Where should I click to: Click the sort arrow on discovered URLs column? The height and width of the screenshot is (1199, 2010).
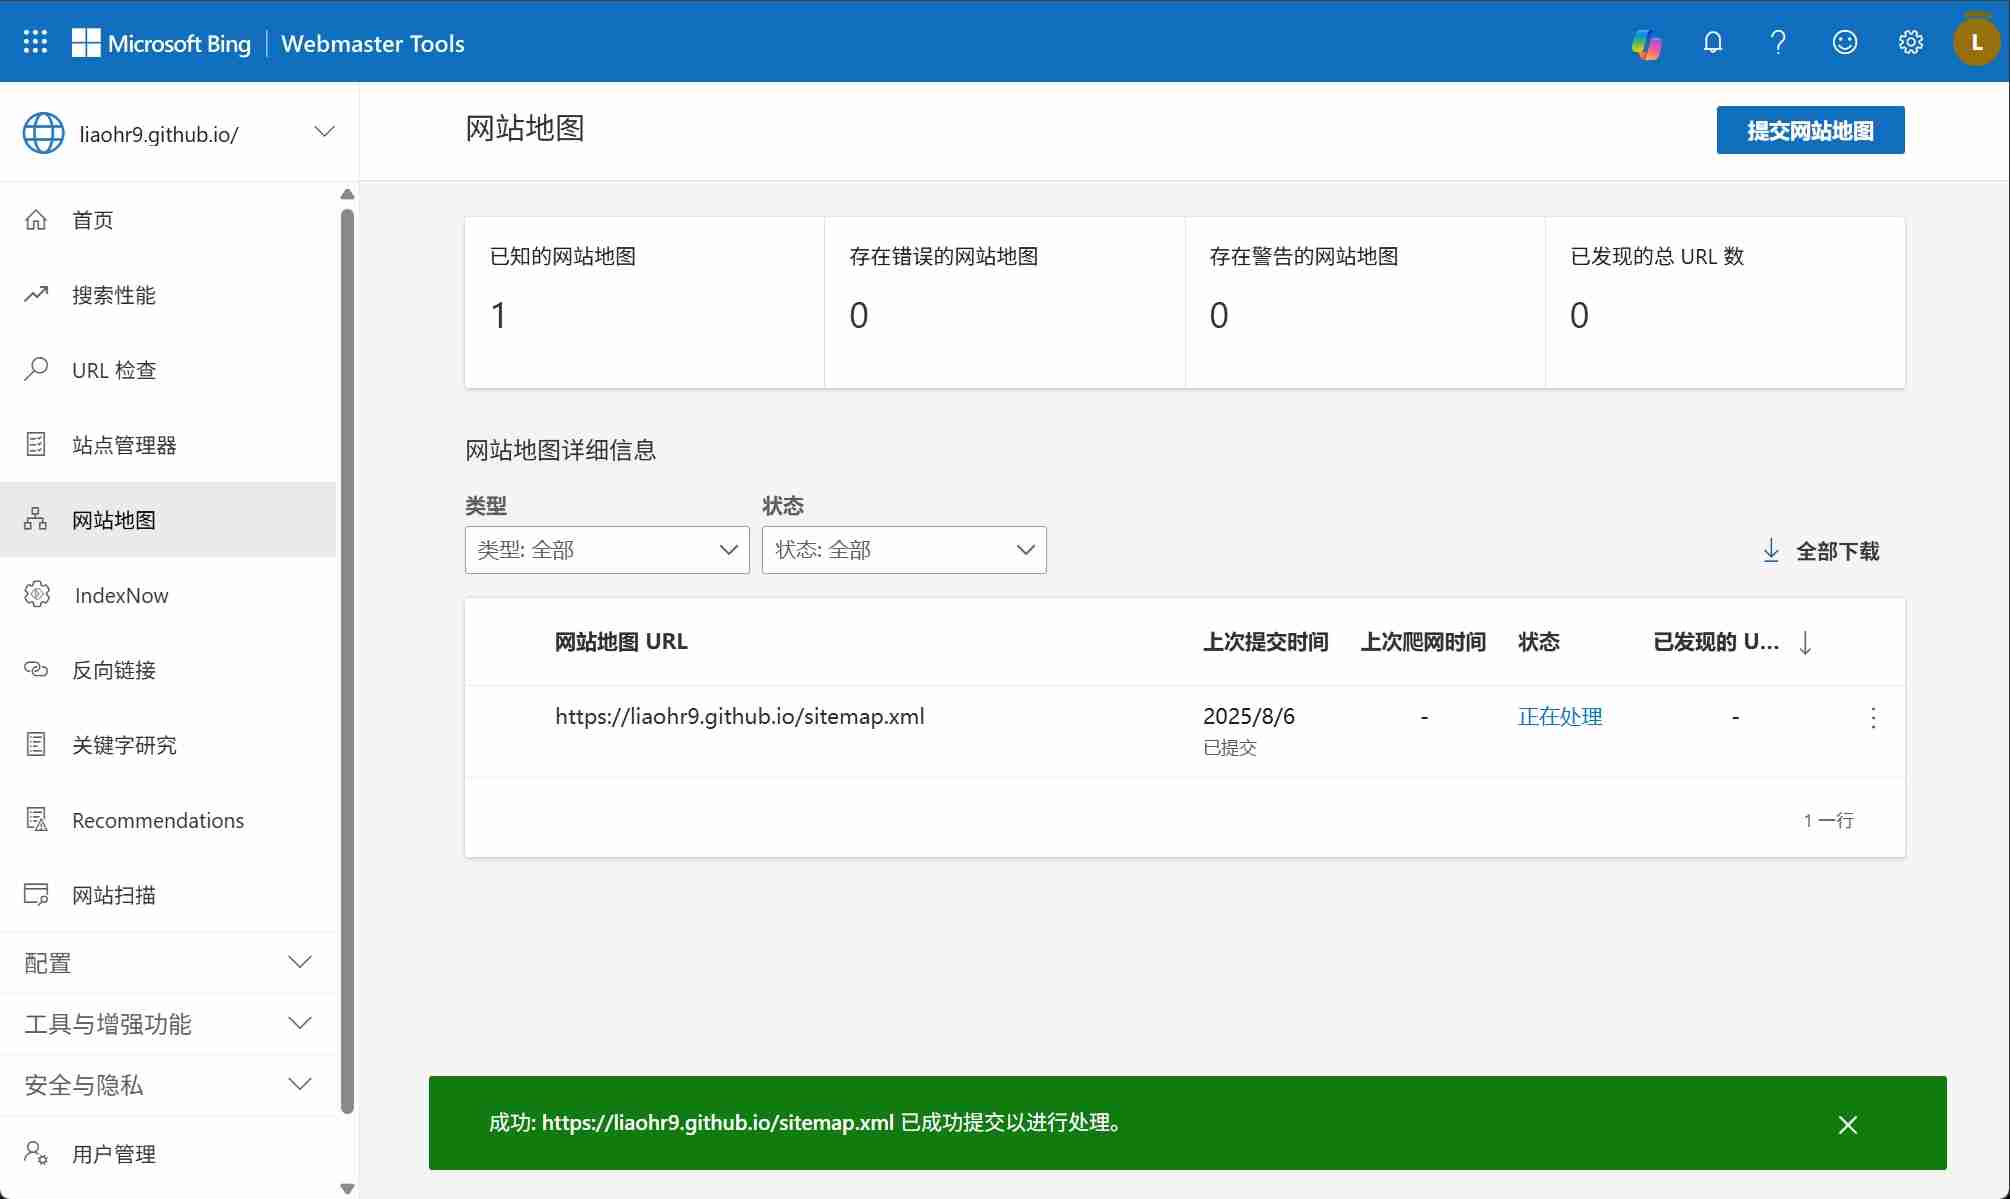[x=1805, y=642]
